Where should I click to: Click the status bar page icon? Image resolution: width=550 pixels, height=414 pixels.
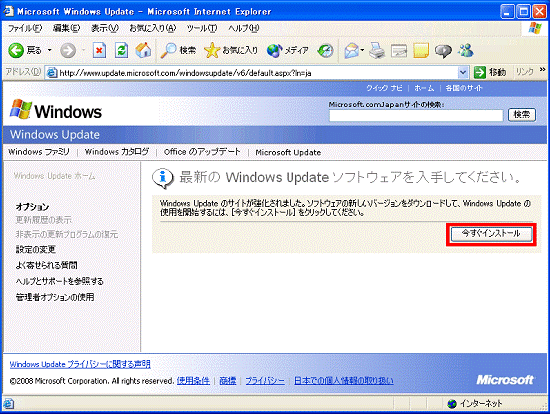click(x=8, y=404)
